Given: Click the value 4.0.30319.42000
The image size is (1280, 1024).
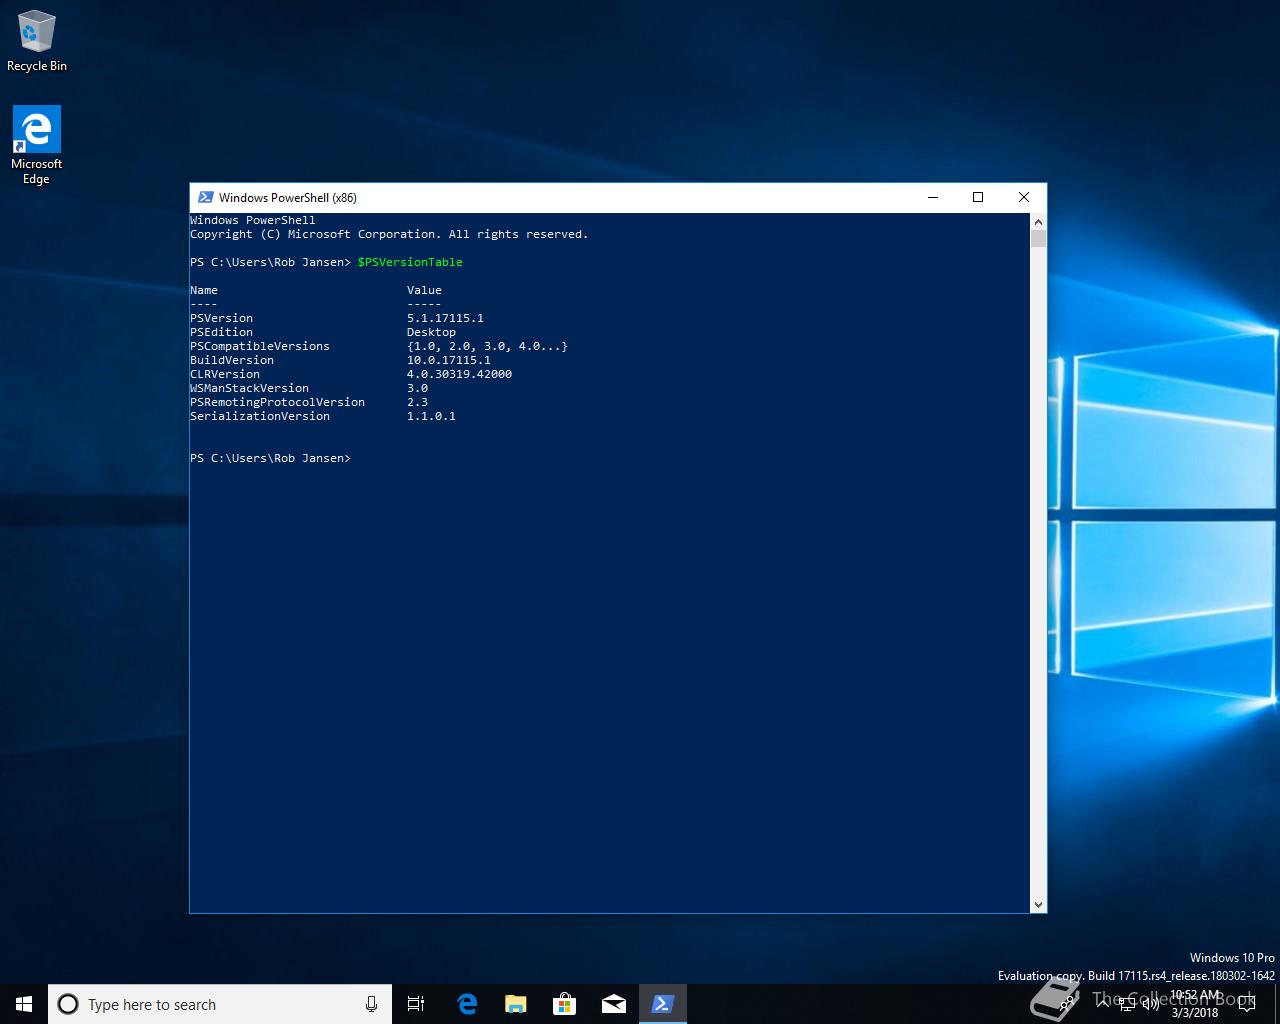Looking at the screenshot, I should [x=459, y=374].
